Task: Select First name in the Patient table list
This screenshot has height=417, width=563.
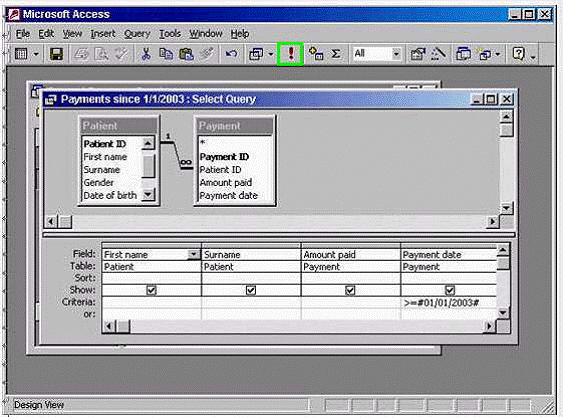Action: pyautogui.click(x=105, y=157)
